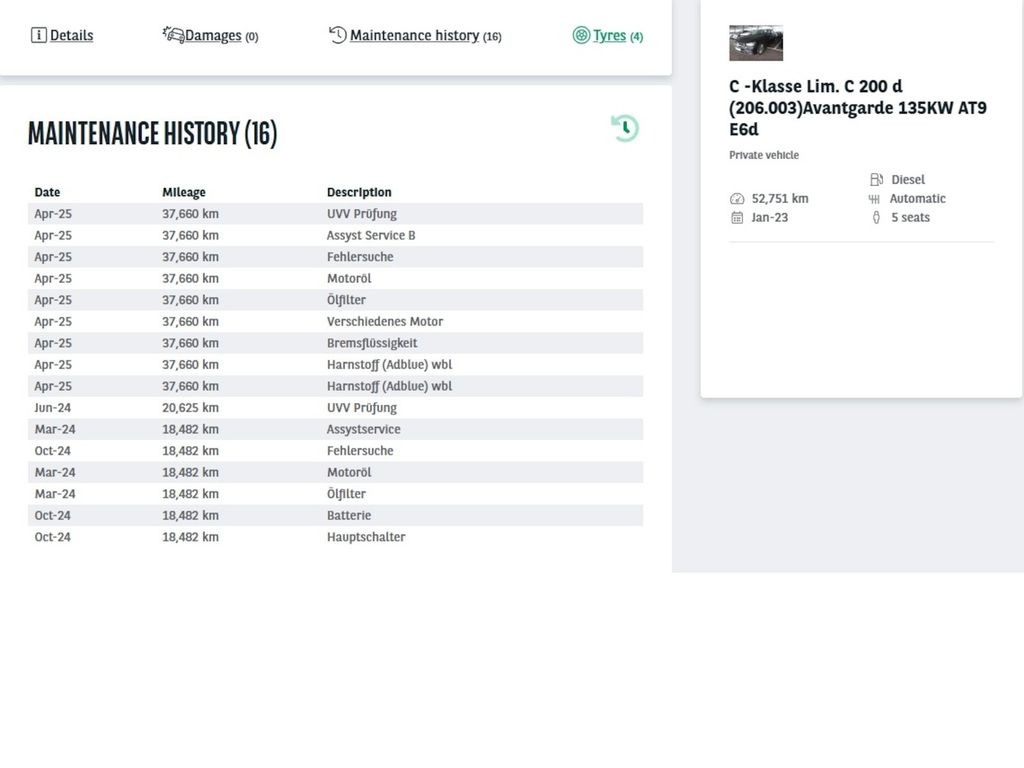Select the Batterie maintenance entry
This screenshot has width=1024, height=768.
[349, 516]
